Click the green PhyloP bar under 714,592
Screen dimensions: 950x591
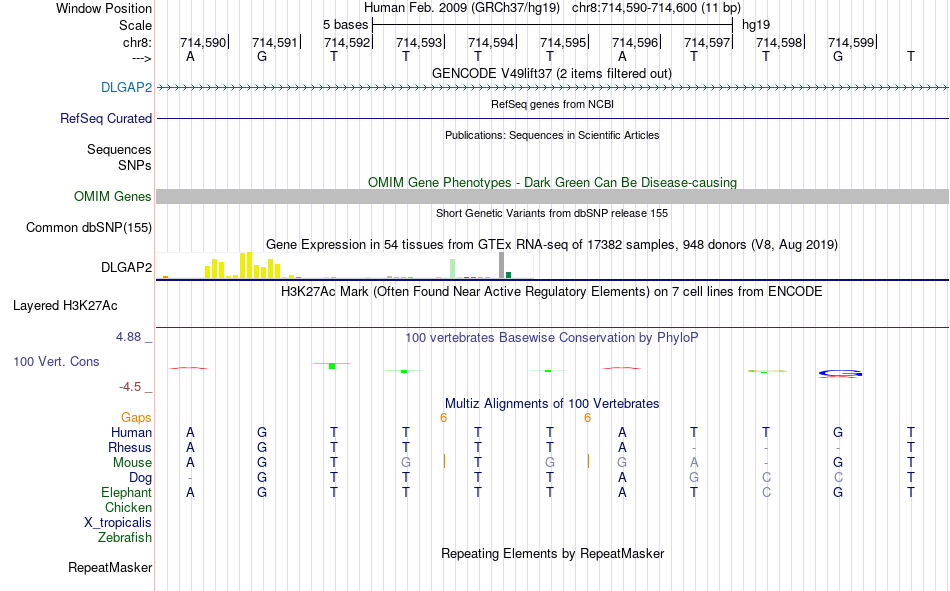point(332,365)
